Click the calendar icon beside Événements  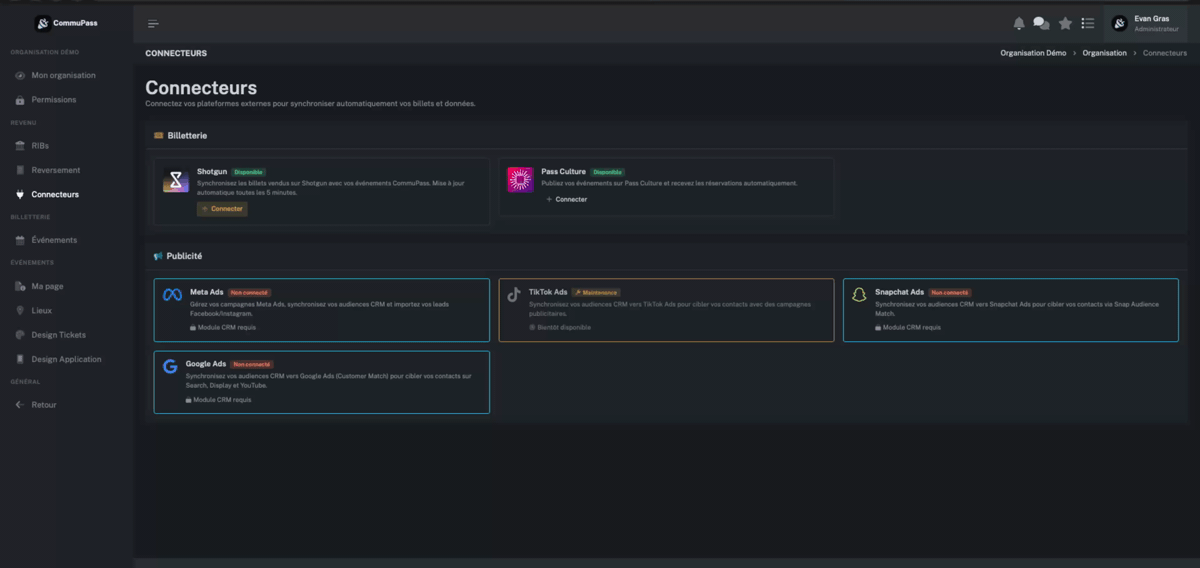(20, 240)
